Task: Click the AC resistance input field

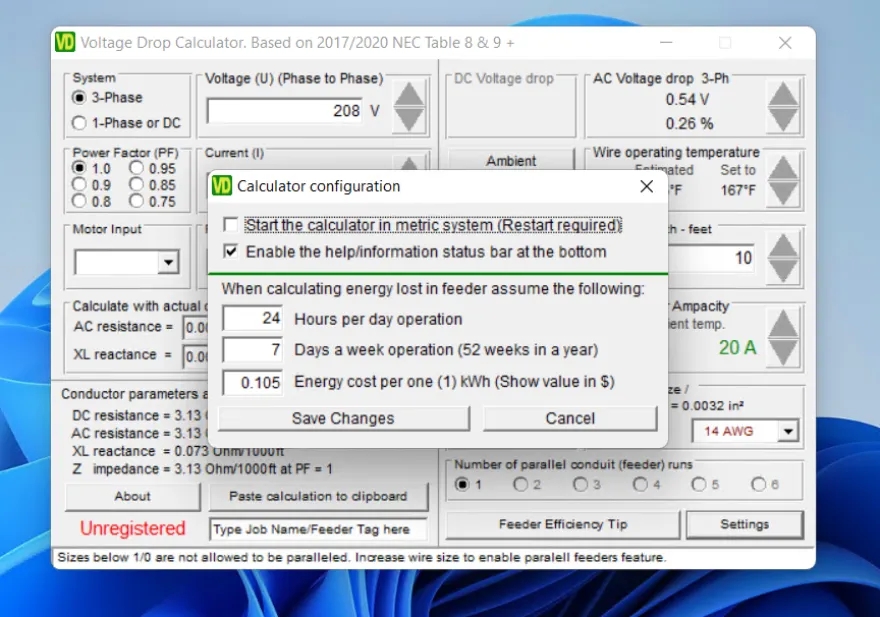Action: [196, 327]
